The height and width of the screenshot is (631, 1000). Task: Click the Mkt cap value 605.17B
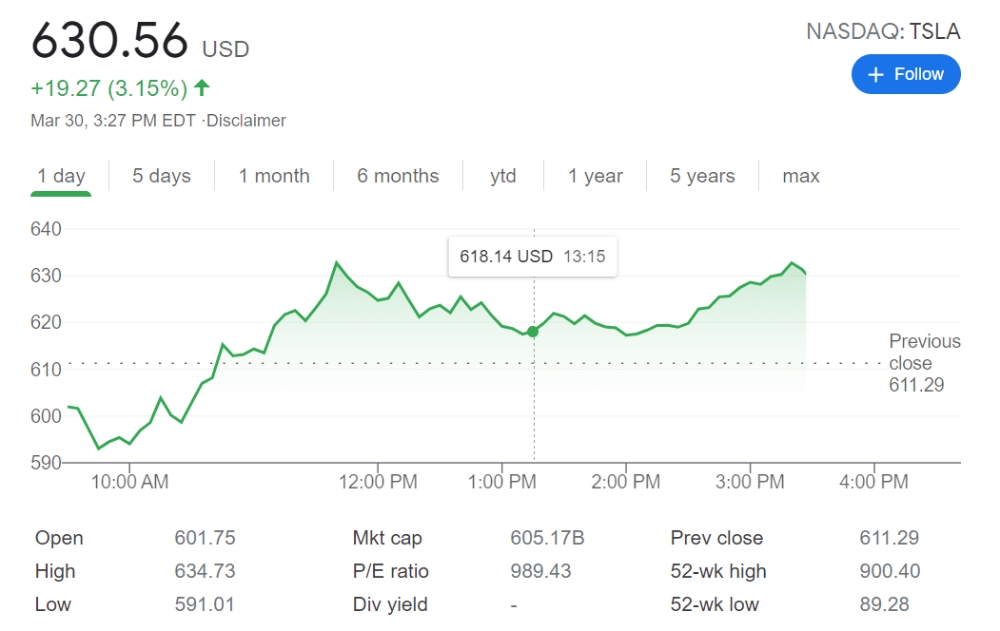[x=547, y=538]
